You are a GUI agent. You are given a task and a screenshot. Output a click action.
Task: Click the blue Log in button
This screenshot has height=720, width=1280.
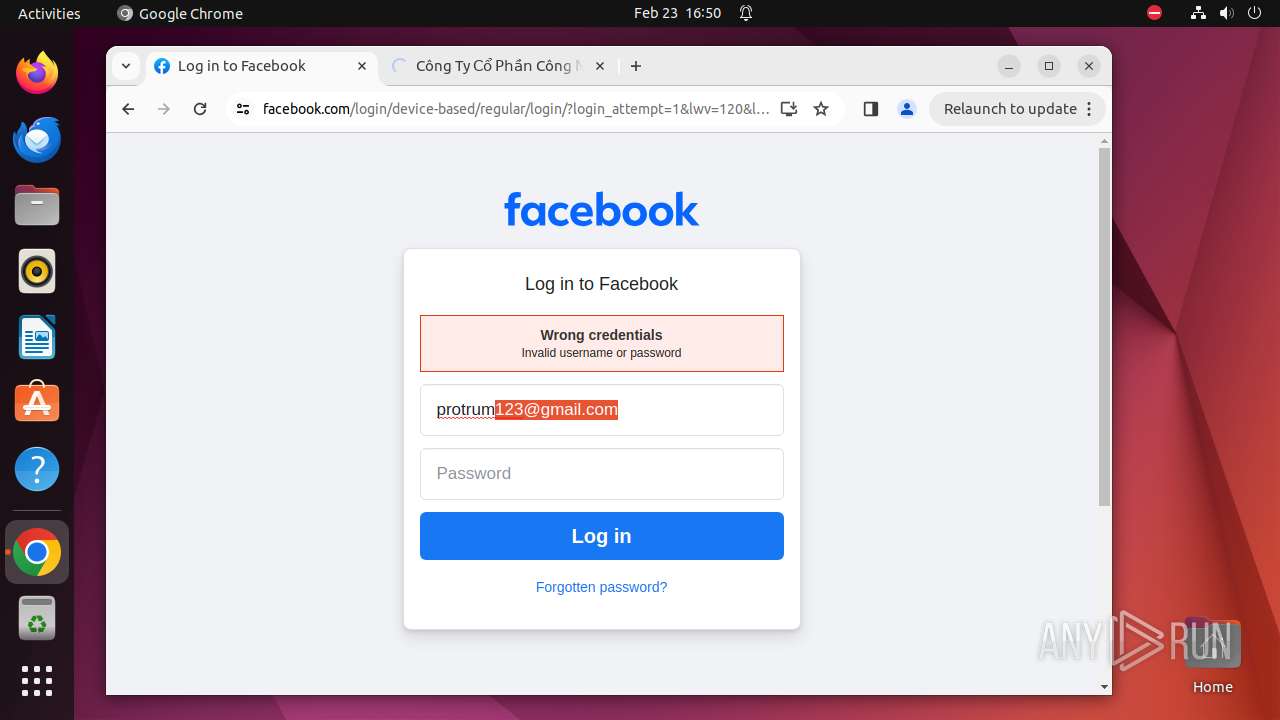click(x=601, y=536)
